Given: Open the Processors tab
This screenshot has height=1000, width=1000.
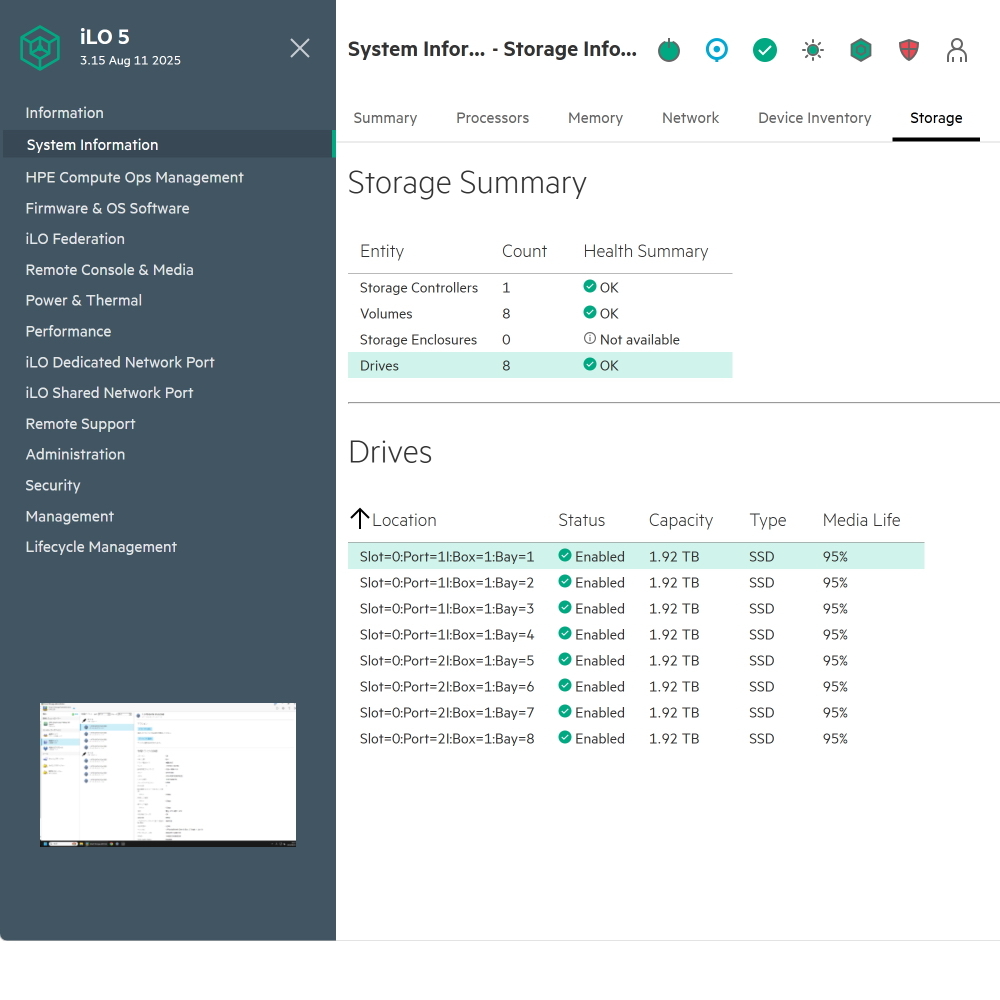Looking at the screenshot, I should (x=492, y=118).
